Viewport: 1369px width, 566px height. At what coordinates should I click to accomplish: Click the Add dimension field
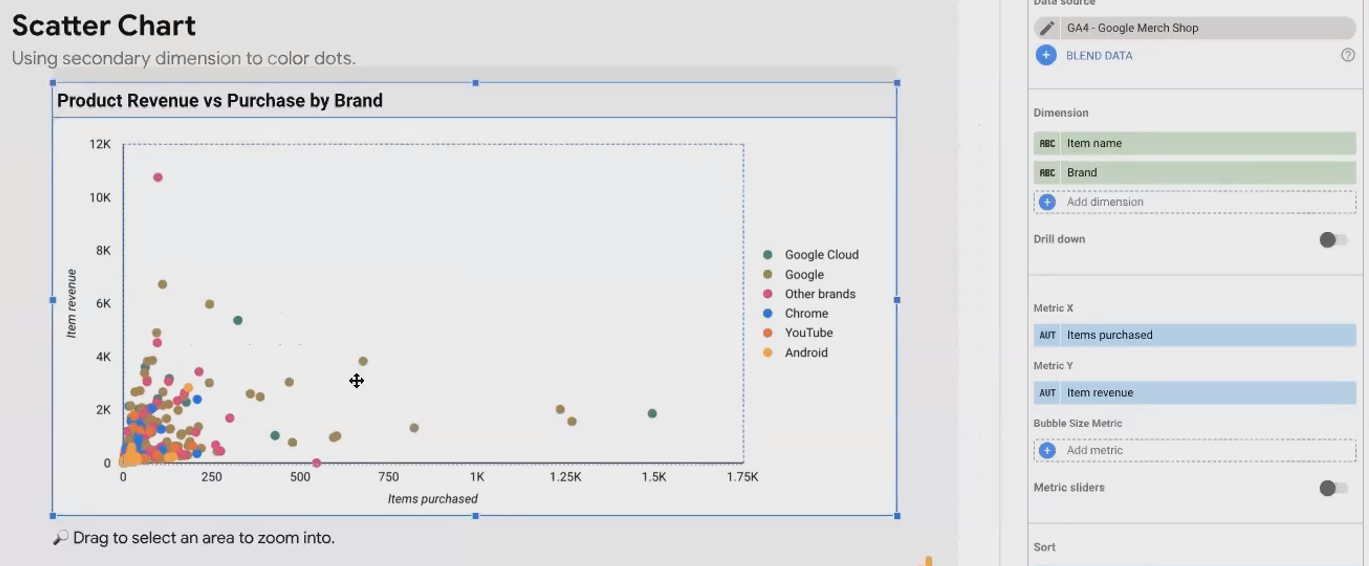1195,202
